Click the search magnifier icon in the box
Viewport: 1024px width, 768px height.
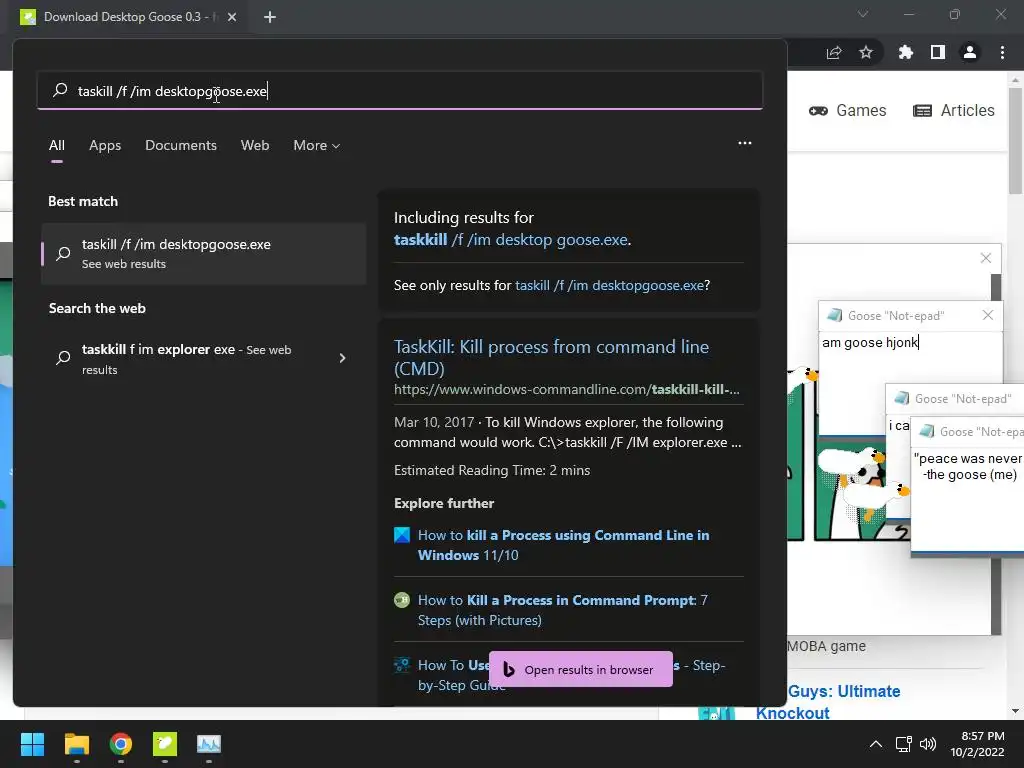(x=60, y=90)
